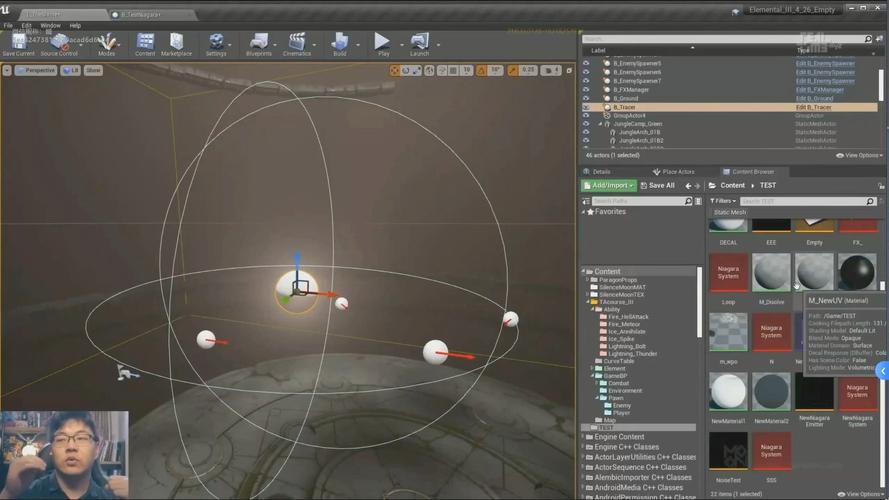Open the Window menu

coord(50,26)
